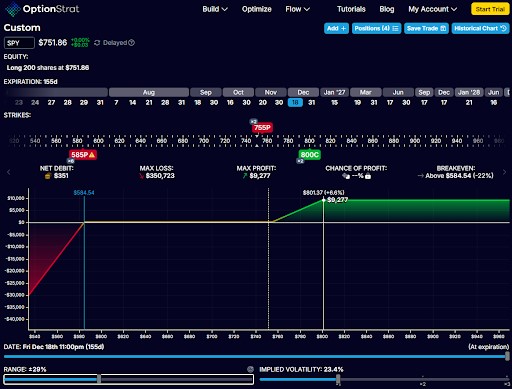Screen dimensions: 512x389
Task: Click the $751.86 SPY price
Action: tap(53, 43)
